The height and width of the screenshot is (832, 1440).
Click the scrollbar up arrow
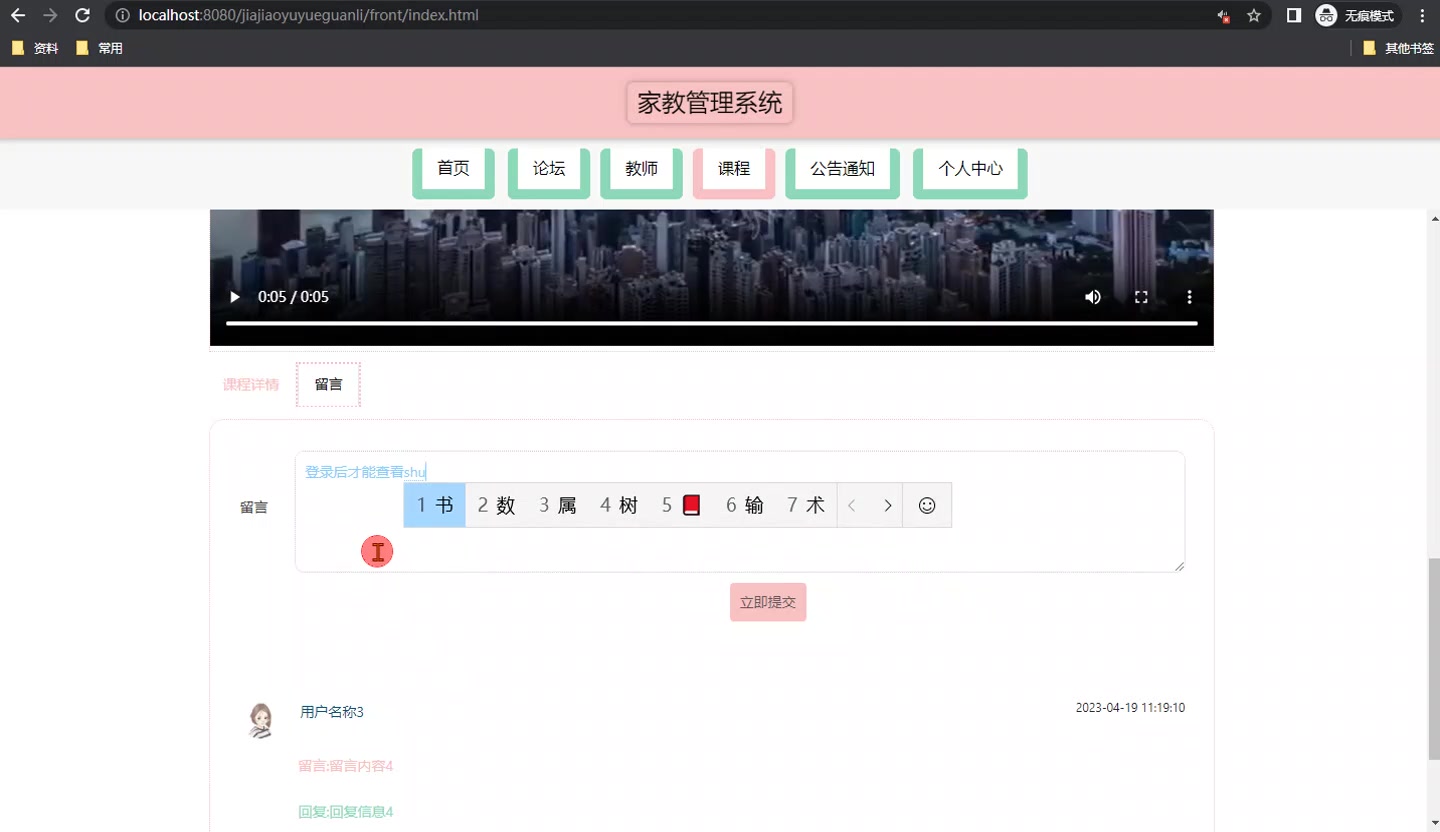[x=1434, y=217]
